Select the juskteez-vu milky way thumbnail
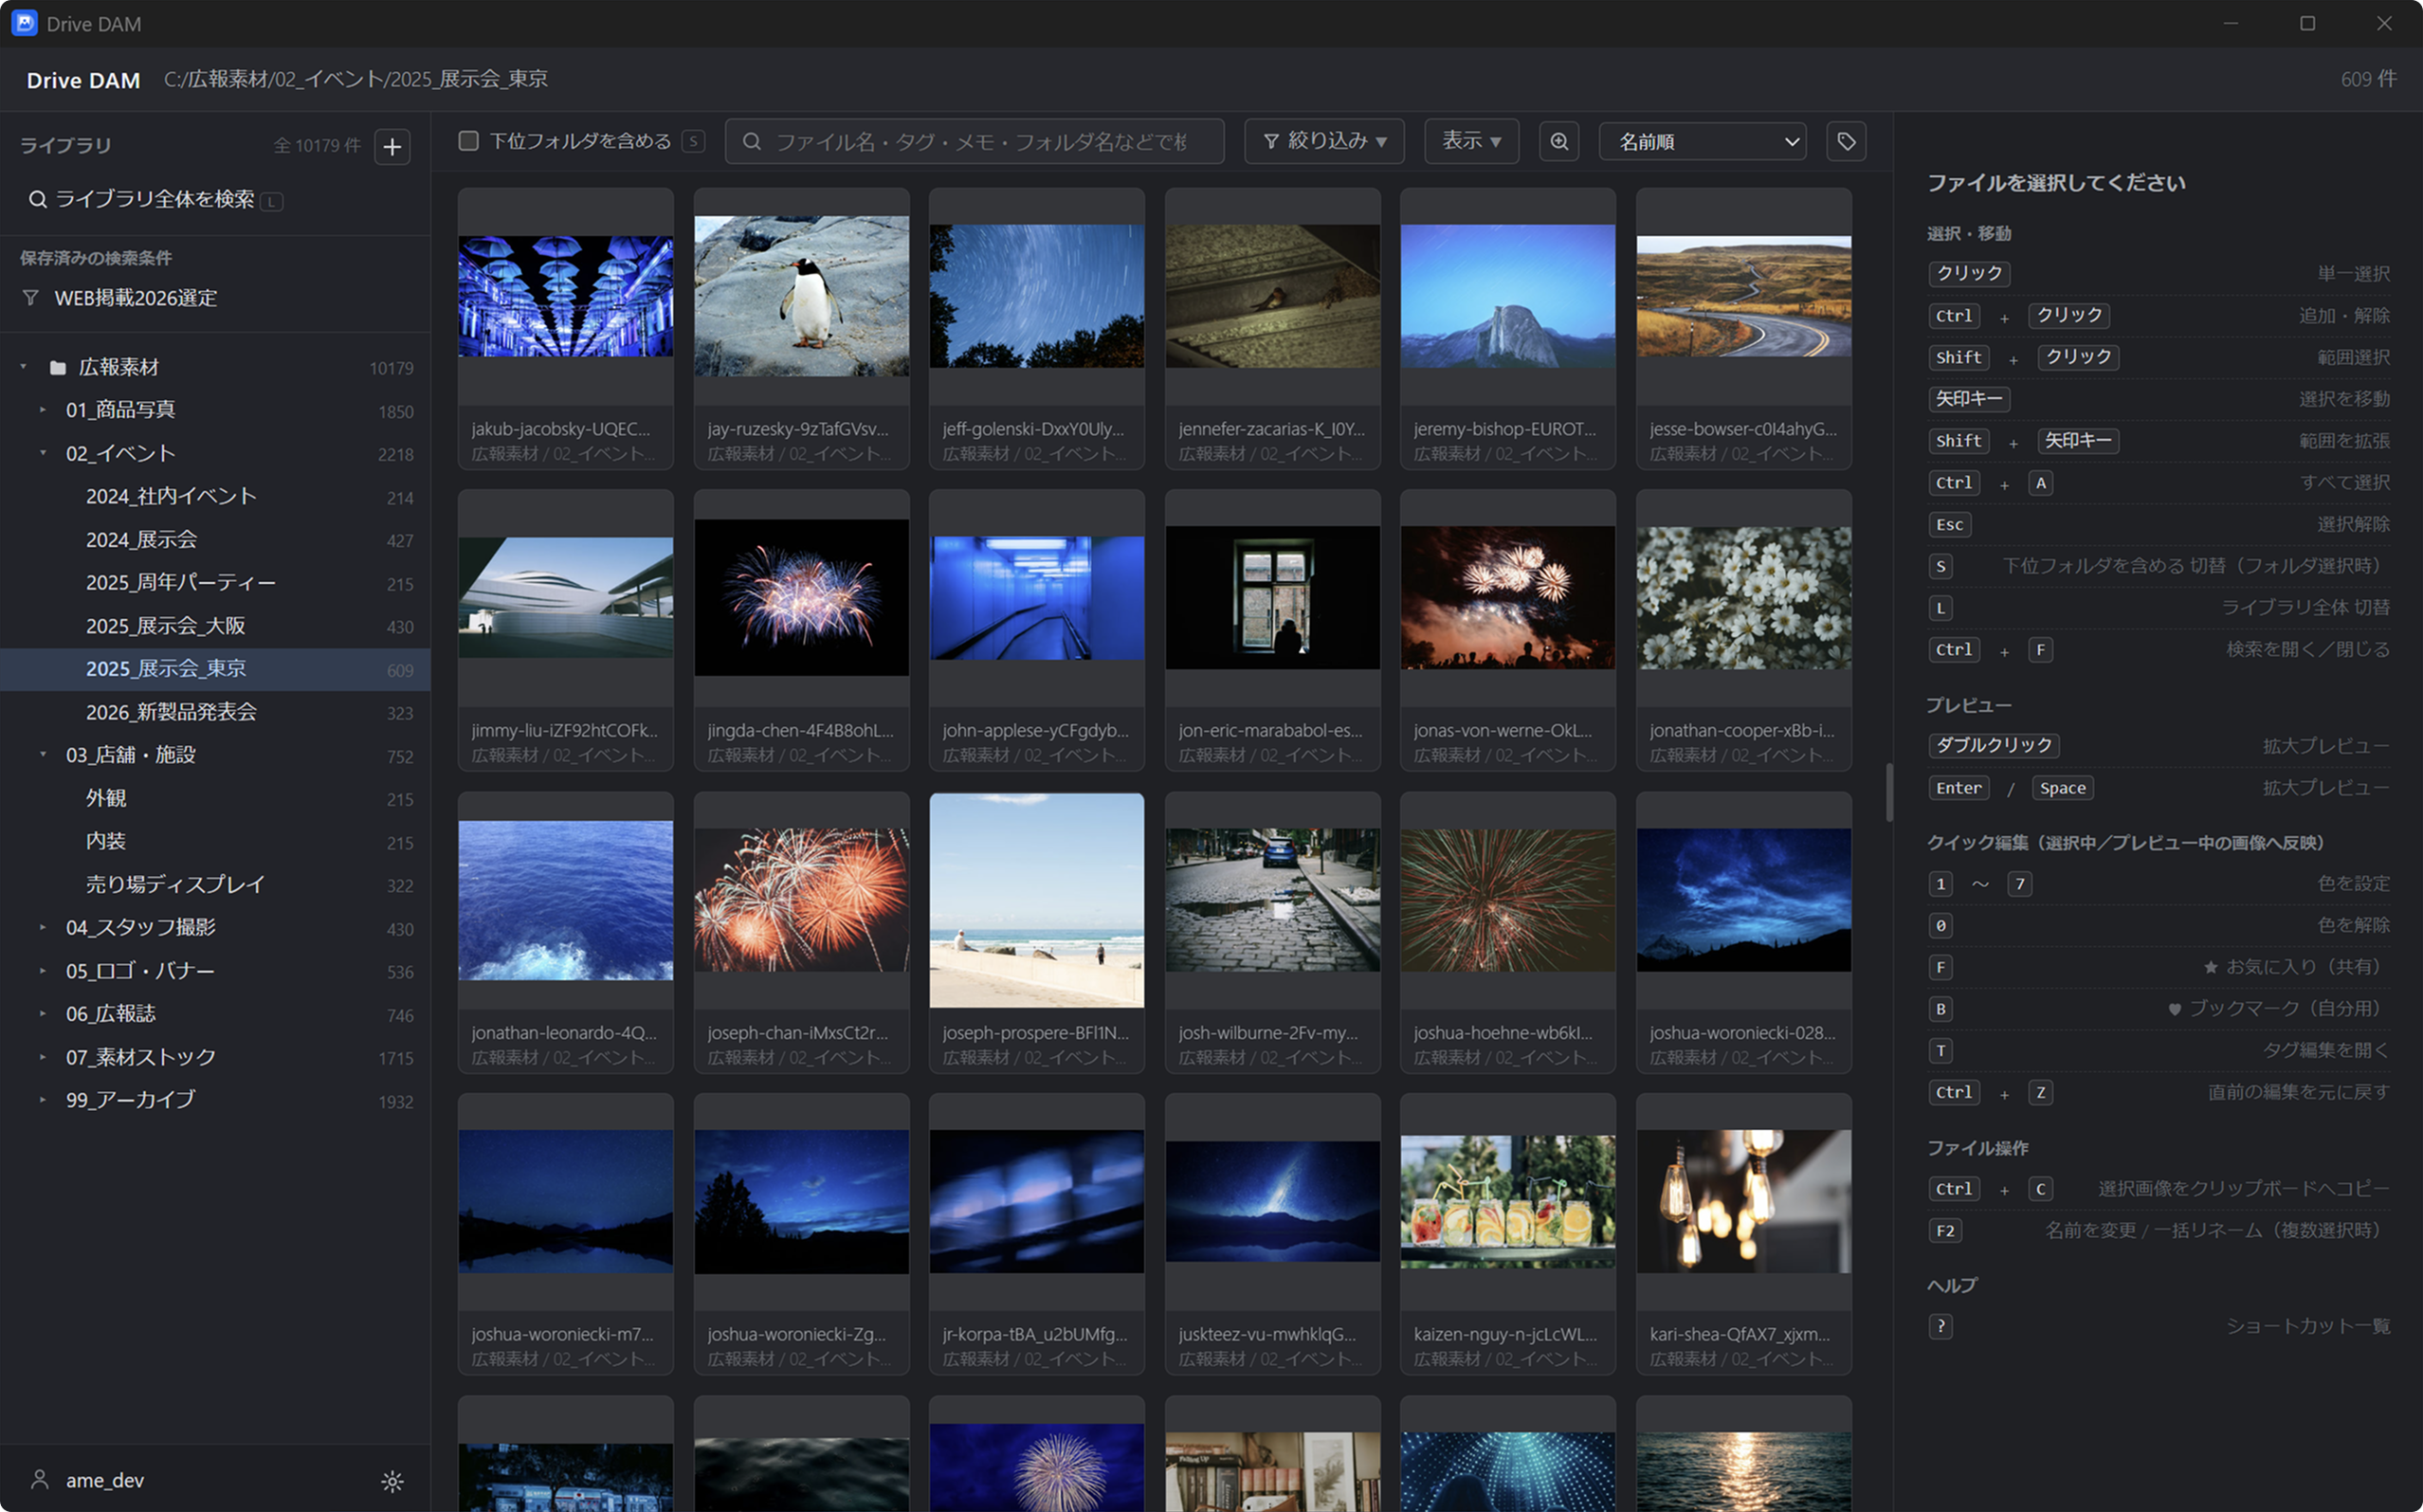The height and width of the screenshot is (1512, 2423). click(1273, 1202)
